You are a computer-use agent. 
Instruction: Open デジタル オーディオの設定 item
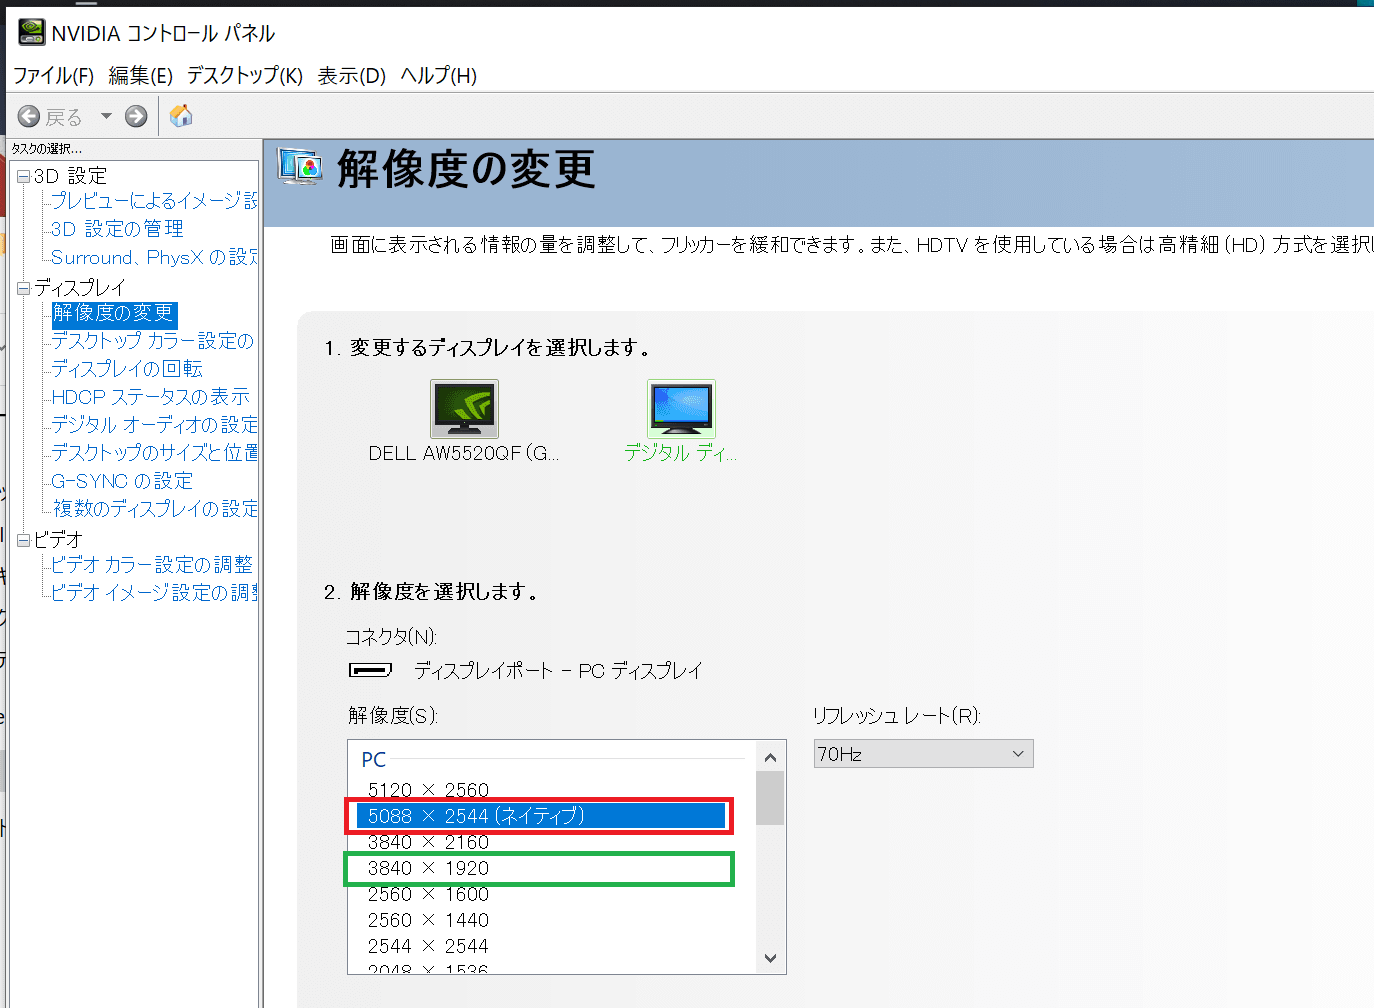point(154,425)
